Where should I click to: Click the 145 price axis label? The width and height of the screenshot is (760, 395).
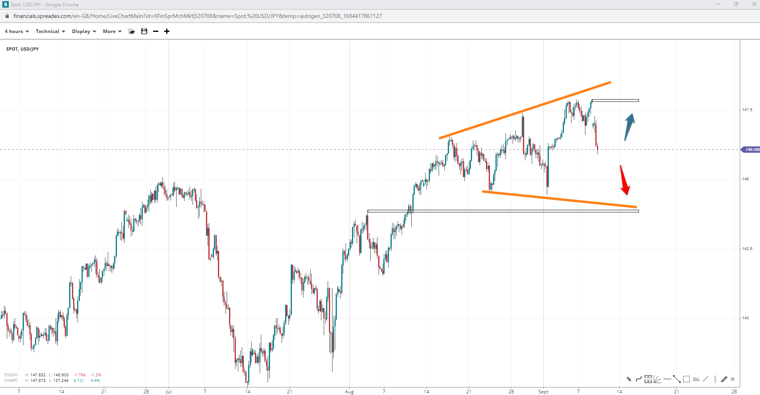click(745, 179)
